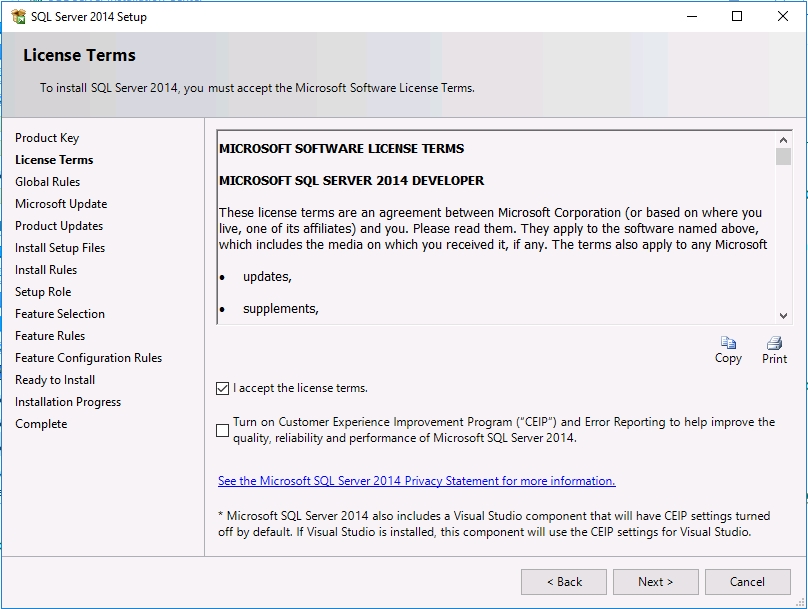Click the license text scroll down arrow

(783, 316)
